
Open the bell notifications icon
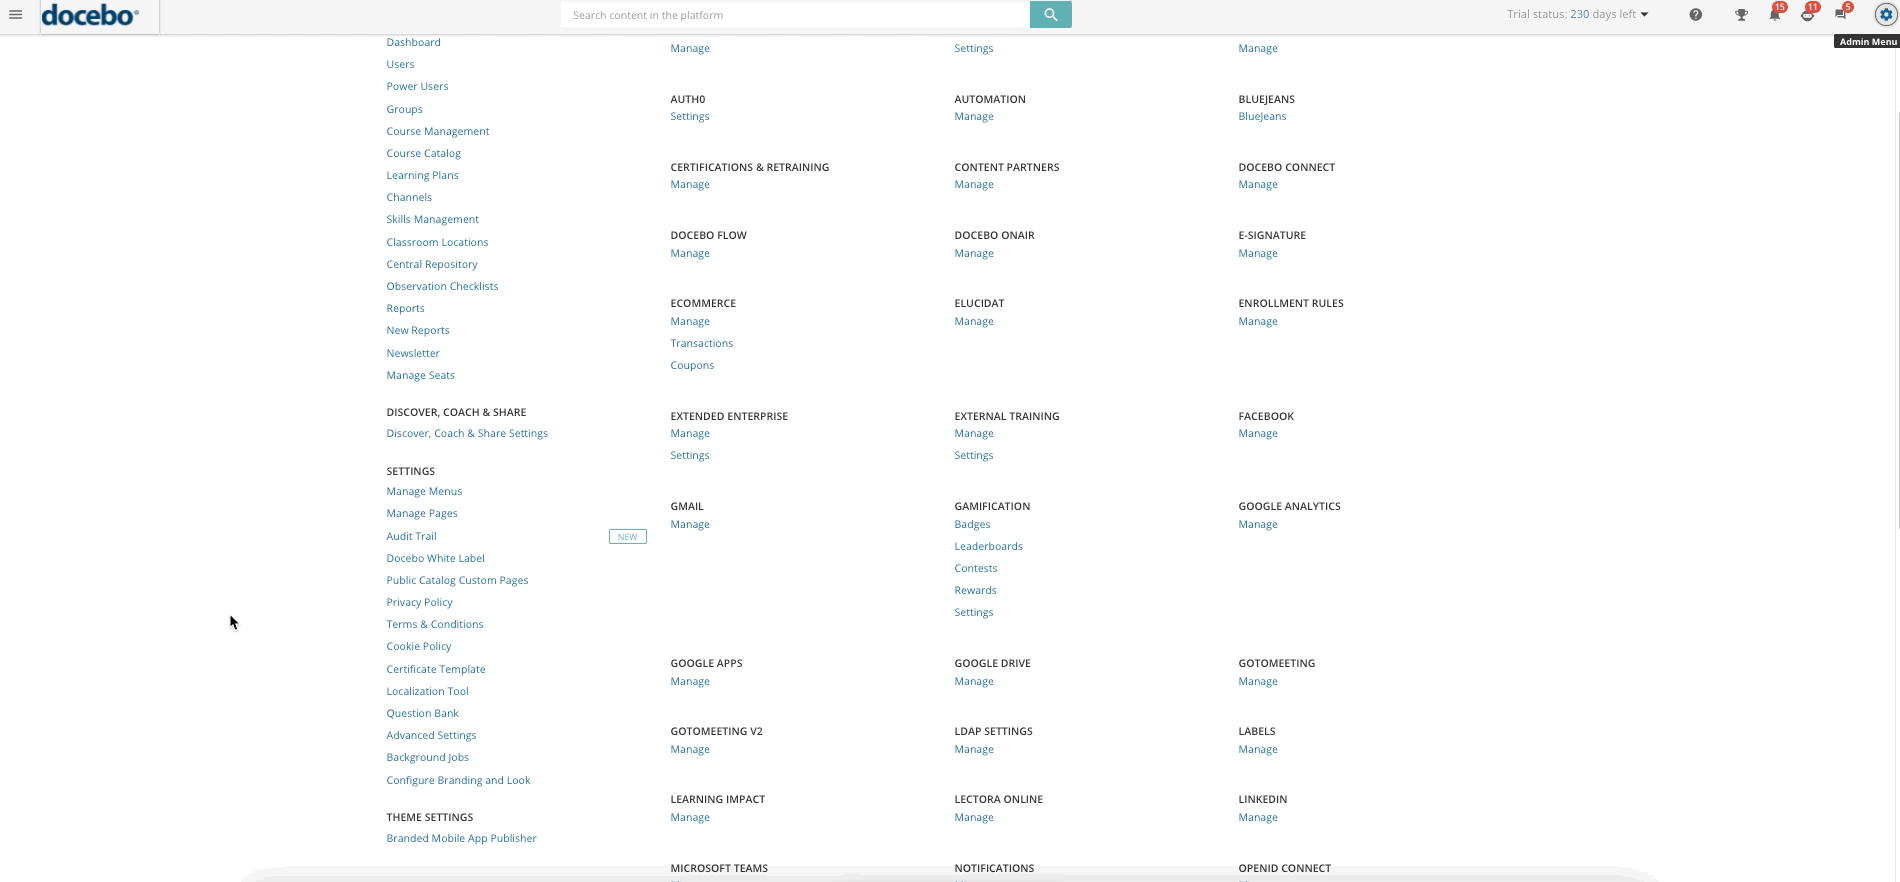[x=1775, y=14]
